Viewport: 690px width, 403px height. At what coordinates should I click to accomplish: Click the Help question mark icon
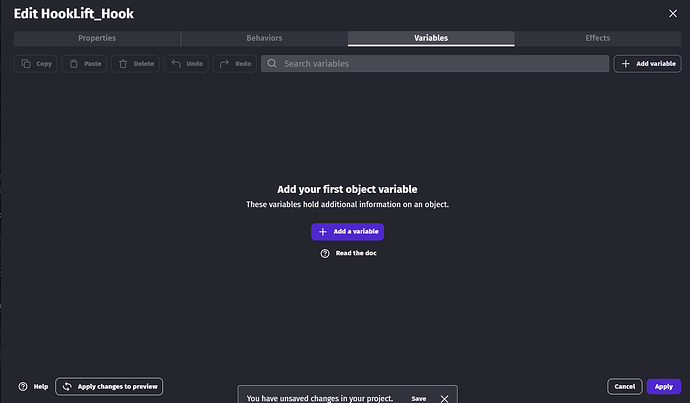point(23,386)
